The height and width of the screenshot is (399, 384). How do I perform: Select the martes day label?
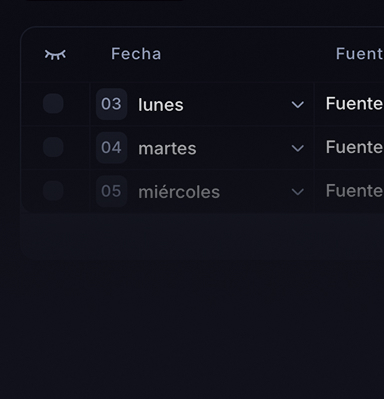(167, 149)
